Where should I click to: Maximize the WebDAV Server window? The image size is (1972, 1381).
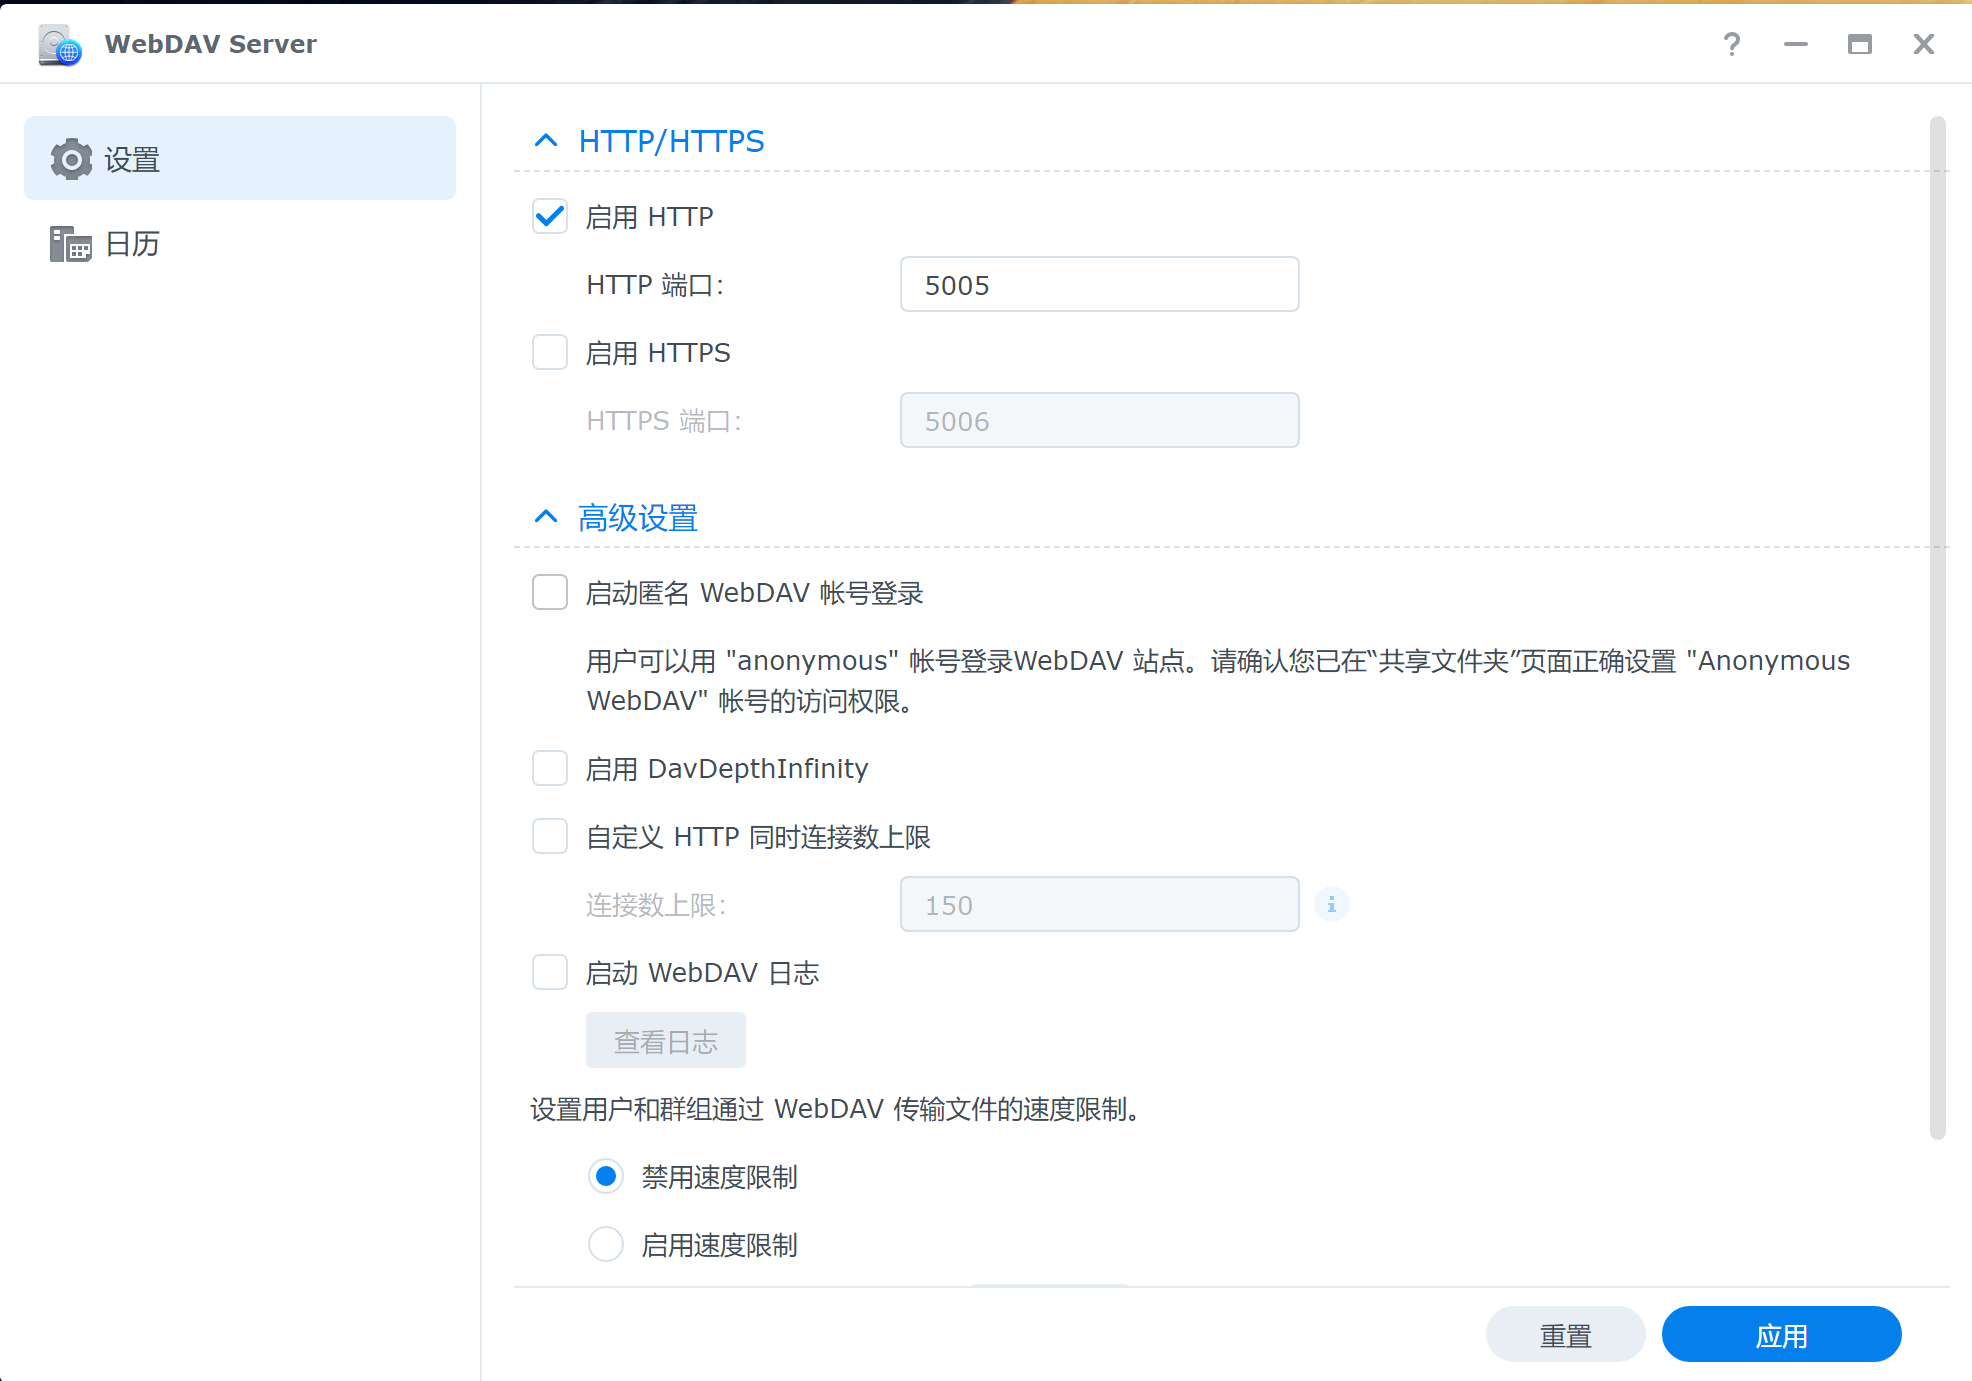tap(1860, 44)
